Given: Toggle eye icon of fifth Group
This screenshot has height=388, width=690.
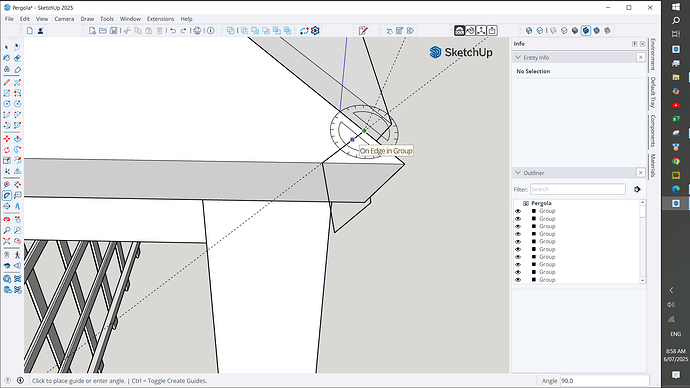Looking at the screenshot, I should point(518,242).
